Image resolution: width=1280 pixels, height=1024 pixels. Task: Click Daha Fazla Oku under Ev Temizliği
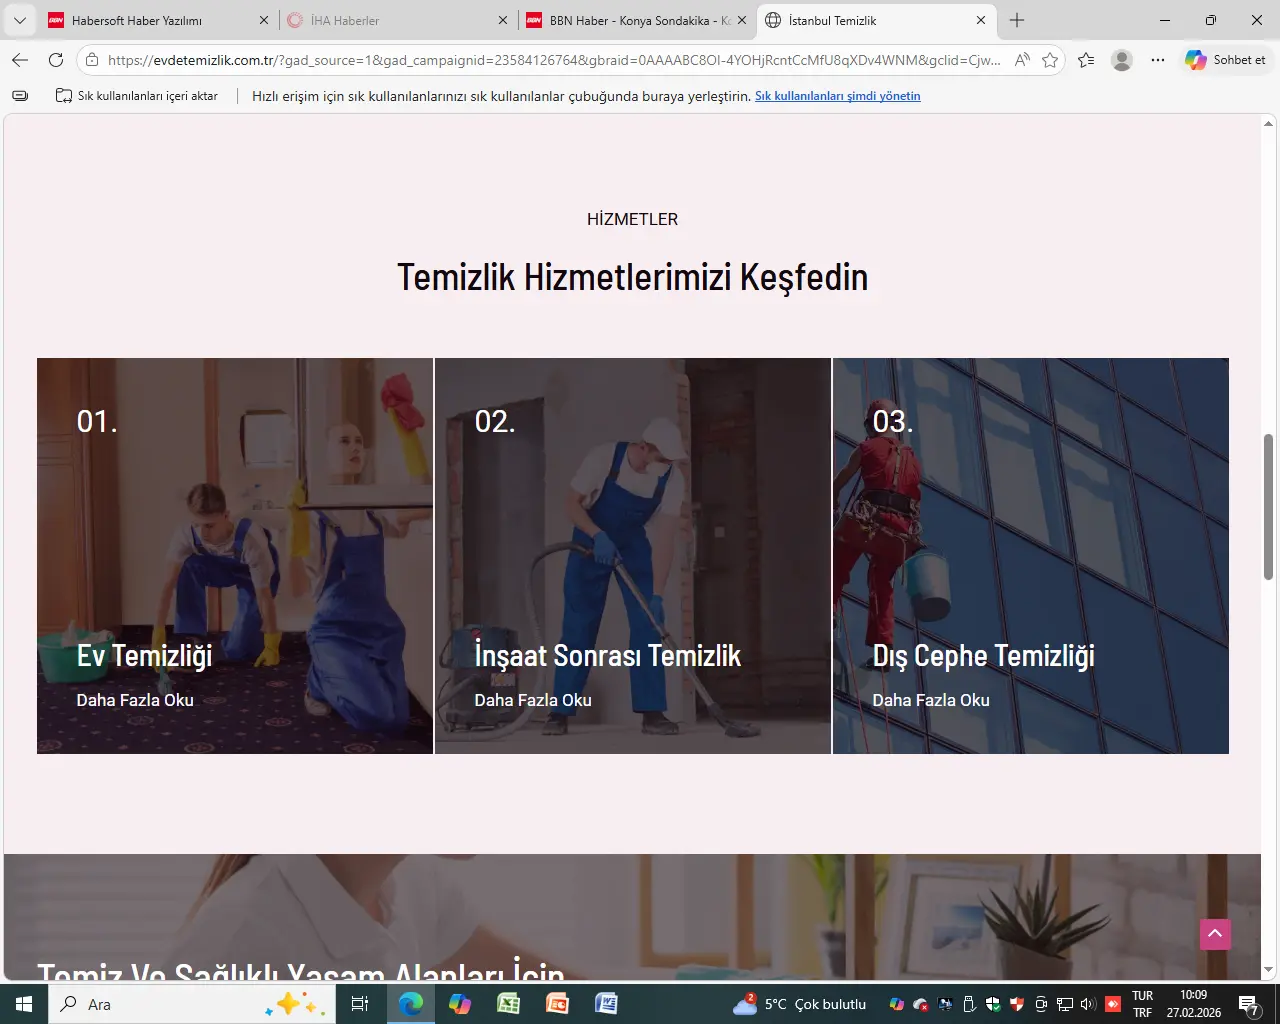(135, 700)
